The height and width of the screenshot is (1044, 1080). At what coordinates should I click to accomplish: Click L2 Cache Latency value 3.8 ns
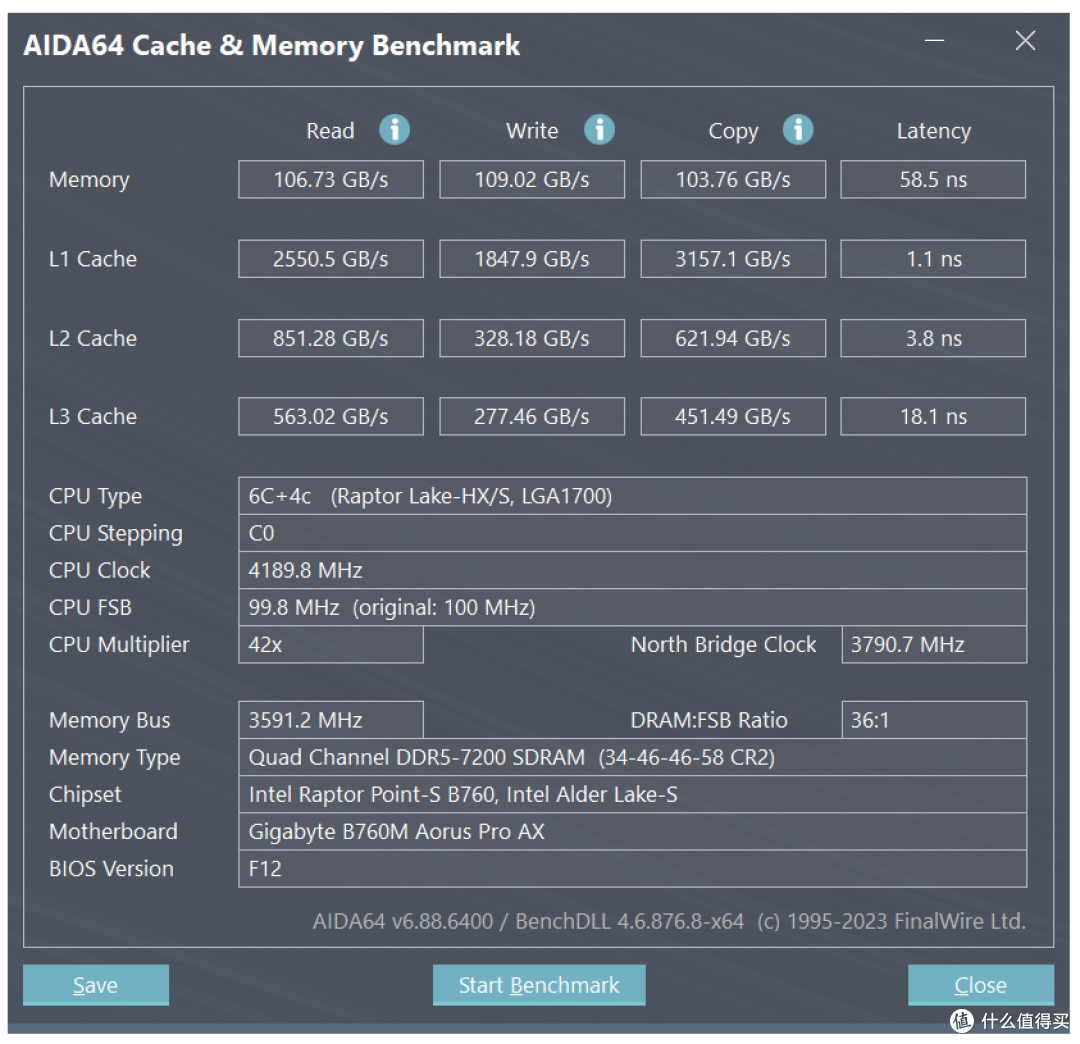(933, 338)
